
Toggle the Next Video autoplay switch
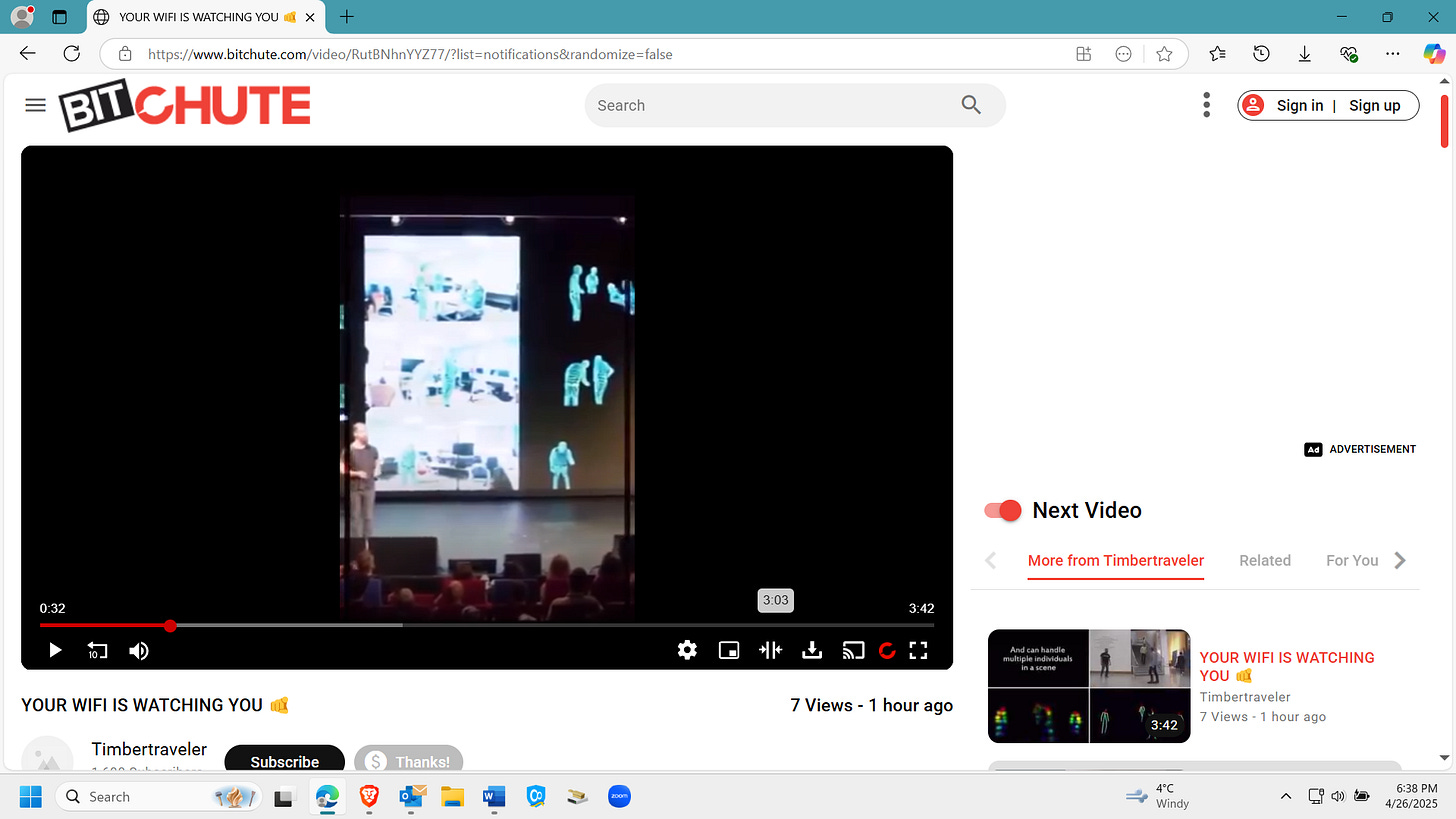pyautogui.click(x=1003, y=511)
